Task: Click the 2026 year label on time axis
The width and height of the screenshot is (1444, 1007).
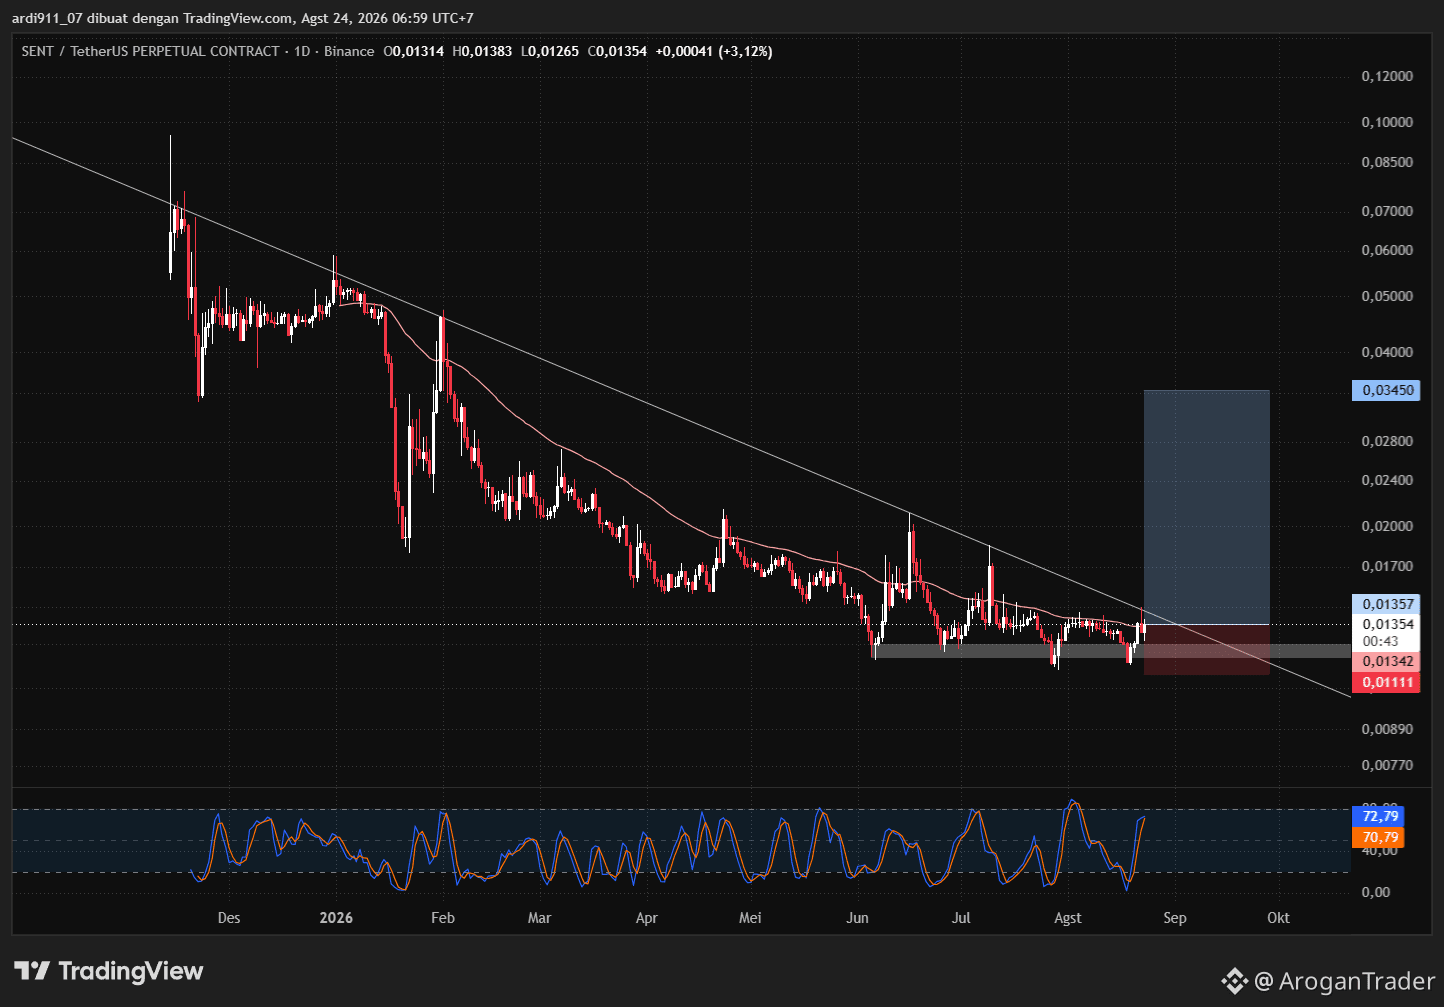Action: (x=336, y=918)
